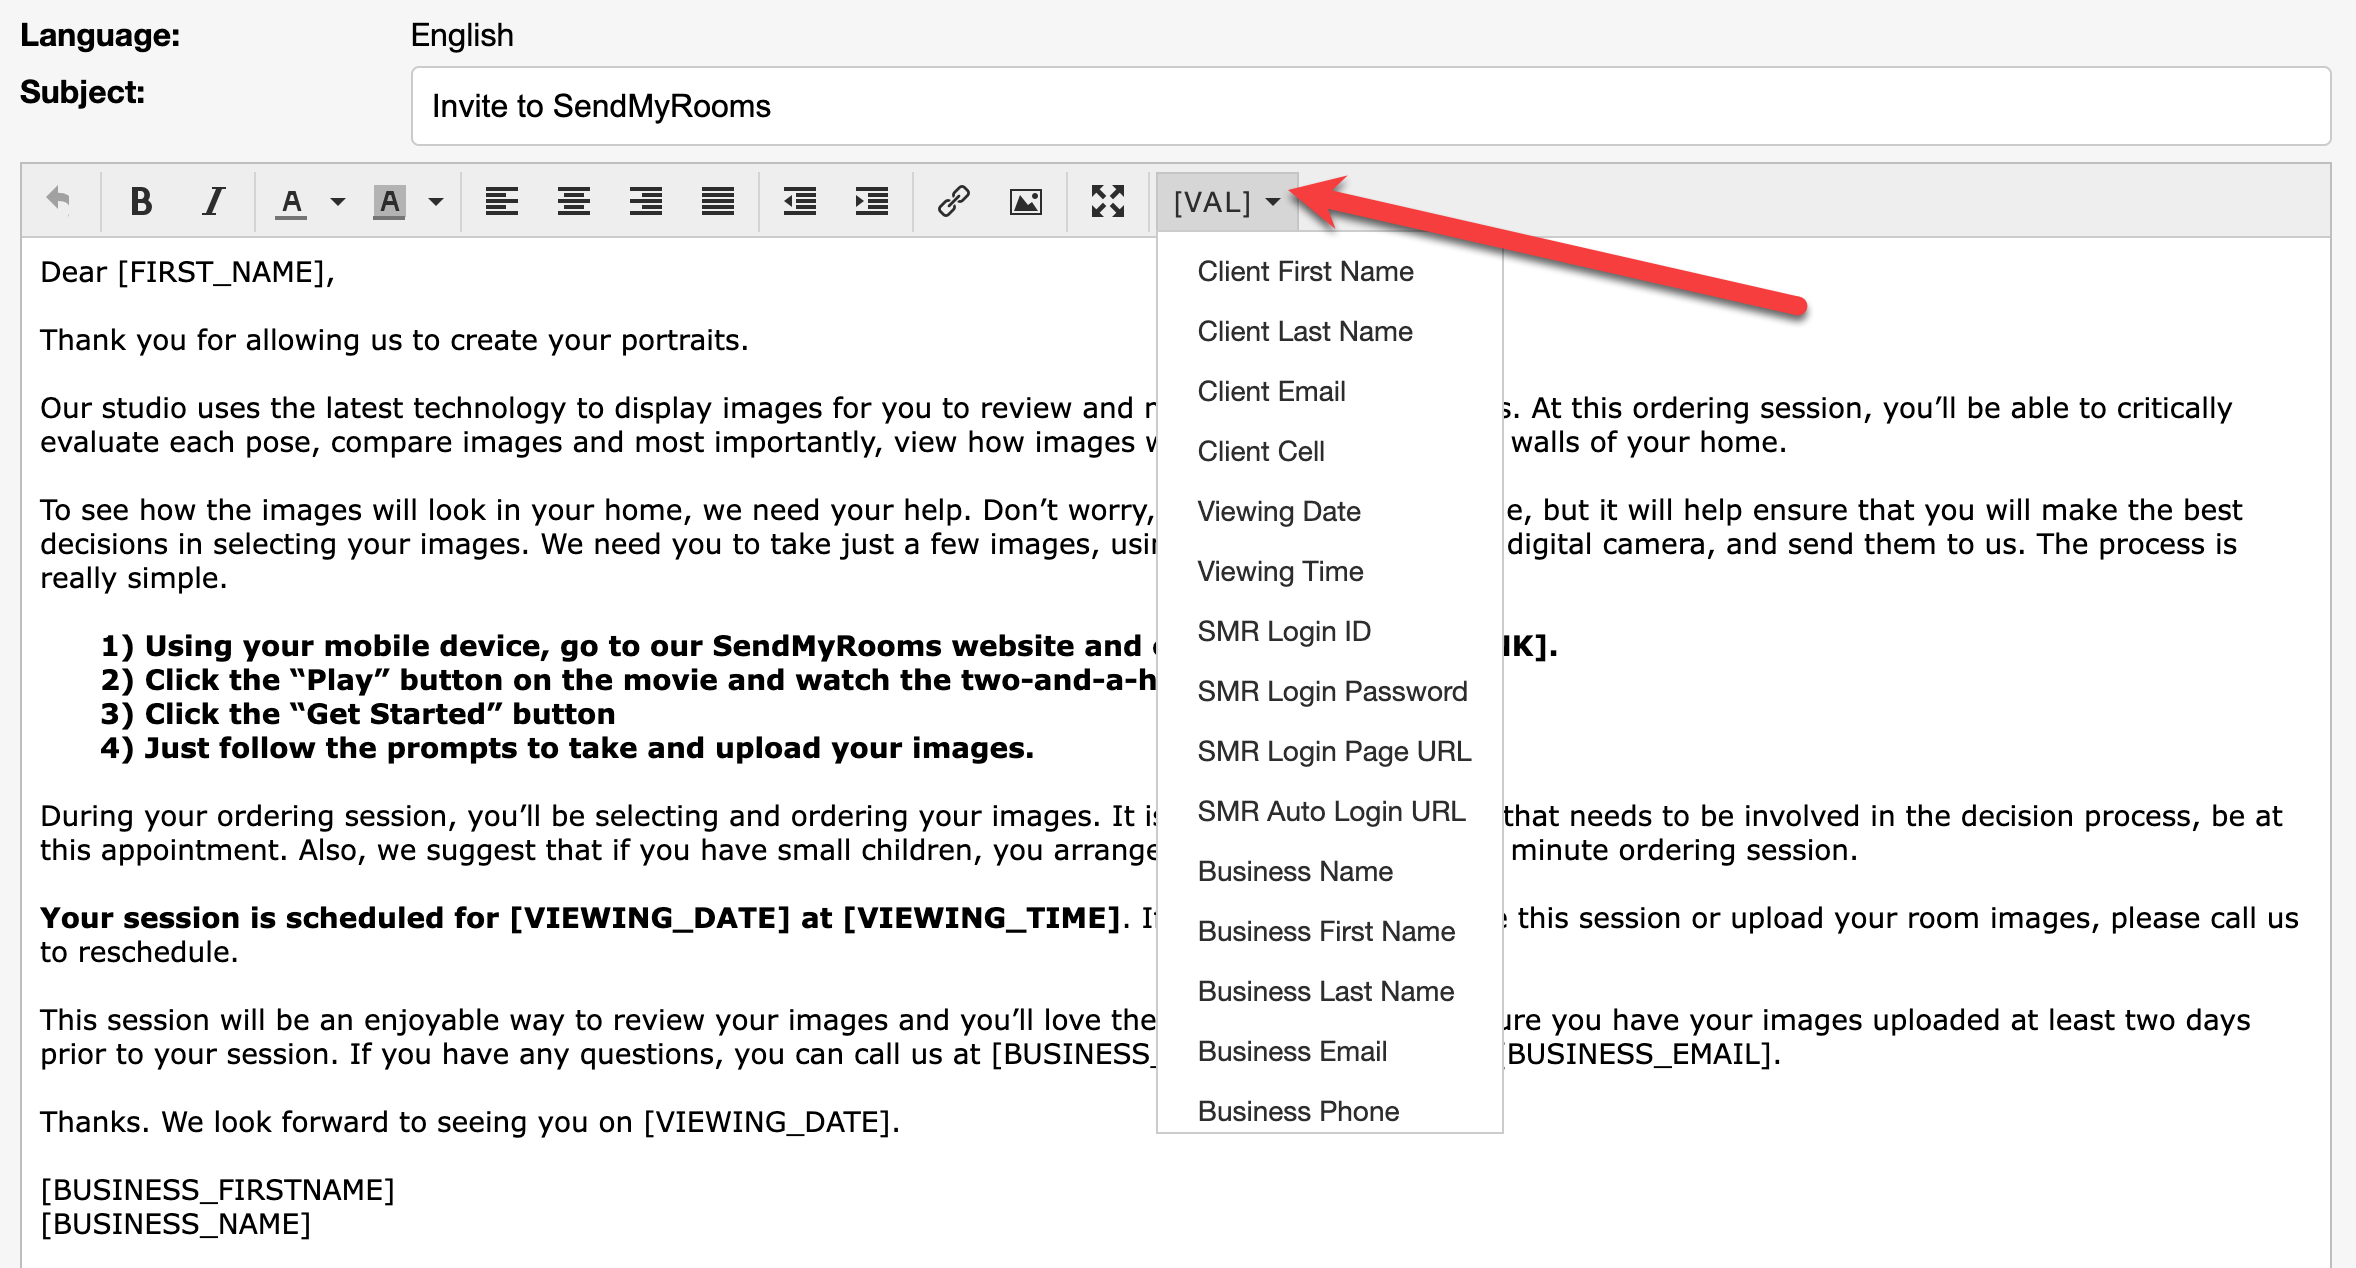Decrease indent of paragraph

tap(799, 202)
